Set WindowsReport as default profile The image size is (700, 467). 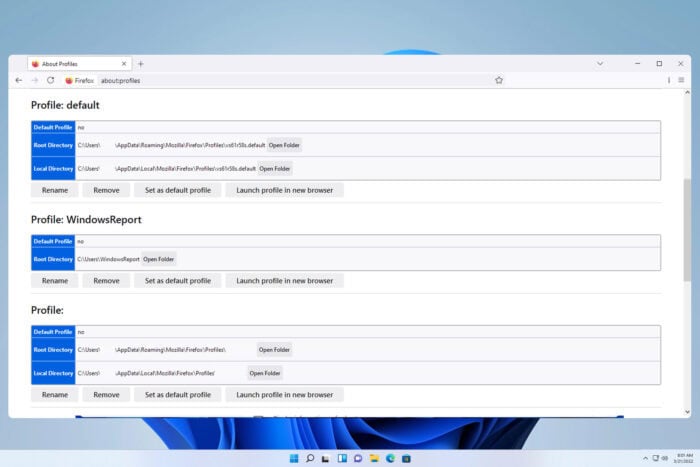pos(178,281)
